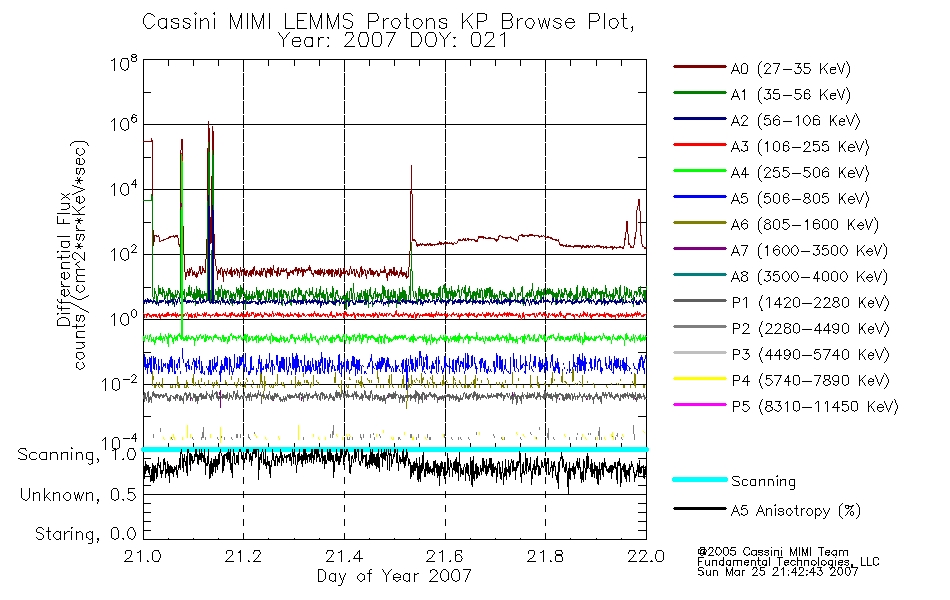Click the black A5 Anisotropy (%) legend line
This screenshot has width=950, height=600.
tap(700, 509)
